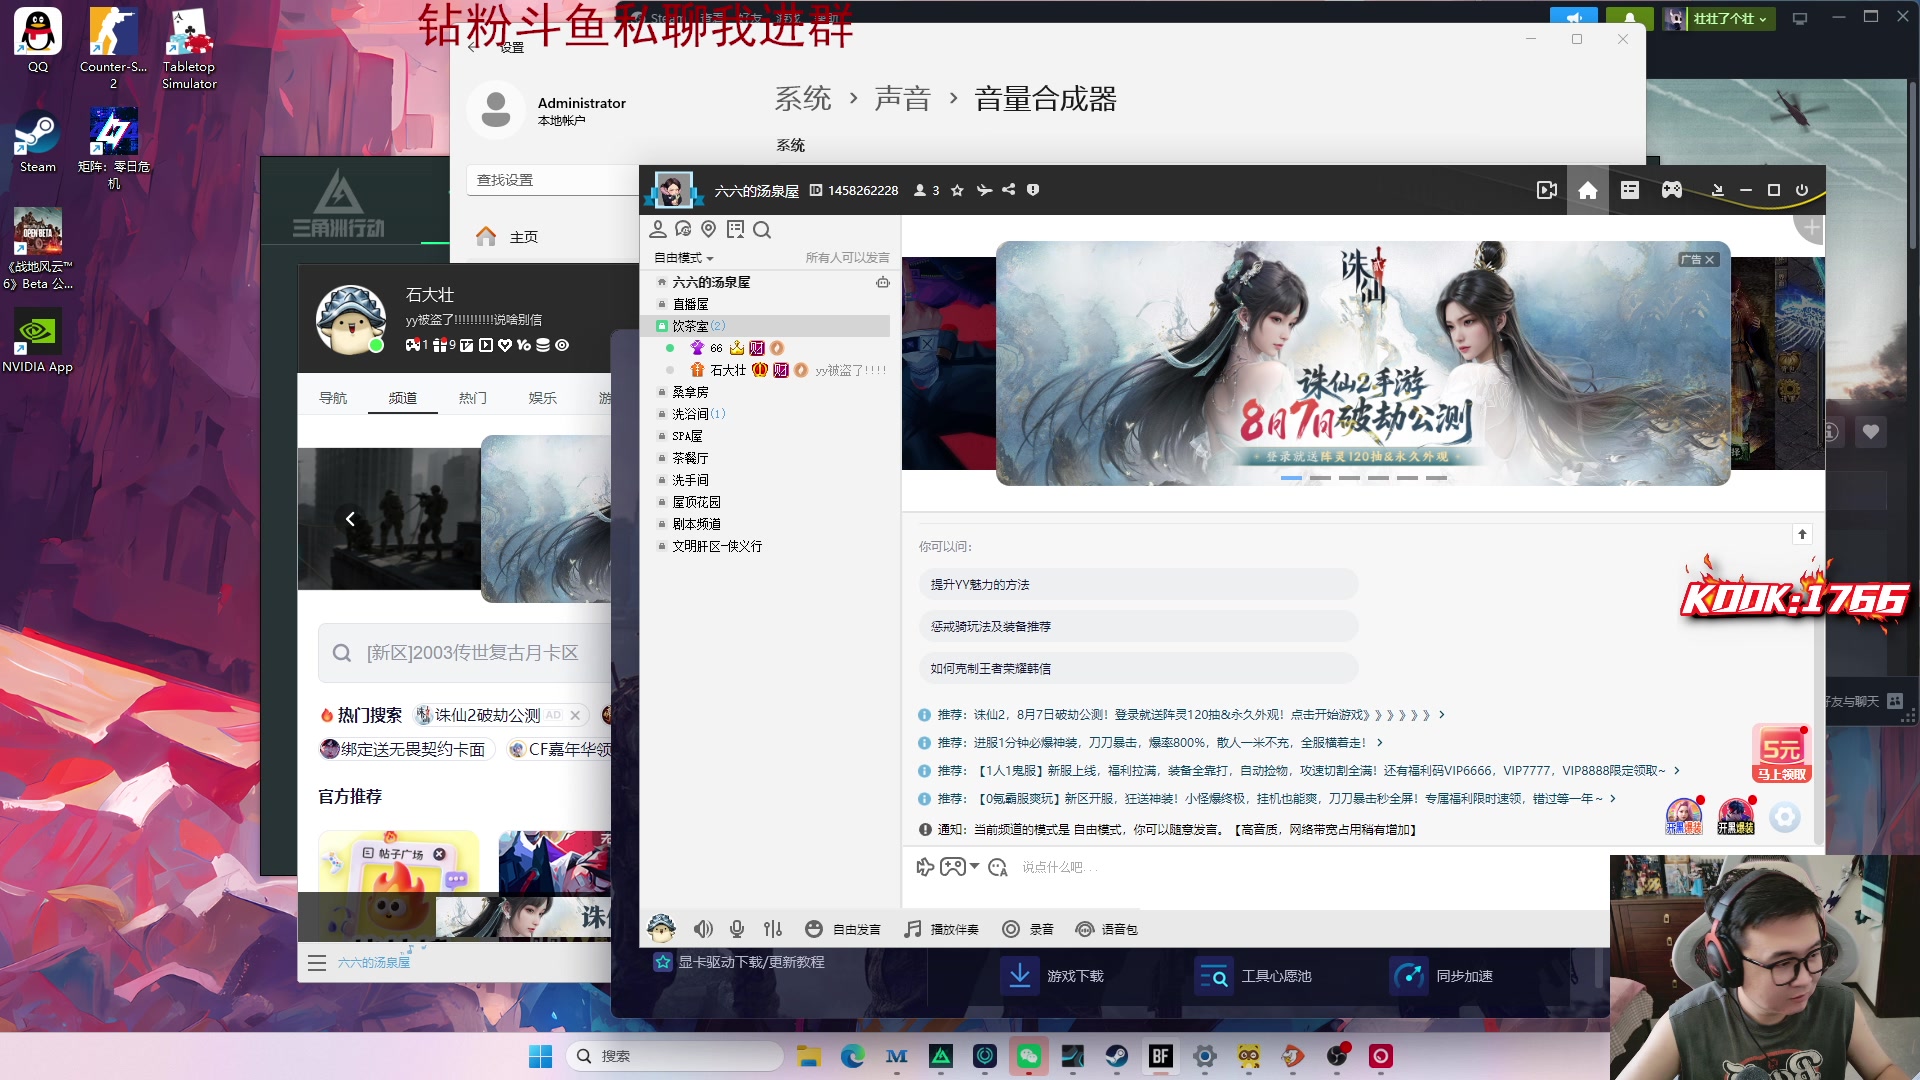Viewport: 1920px width, 1080px height.
Task: Click the channel search box [新区]2003传世复古月卡区
Action: (x=465, y=653)
